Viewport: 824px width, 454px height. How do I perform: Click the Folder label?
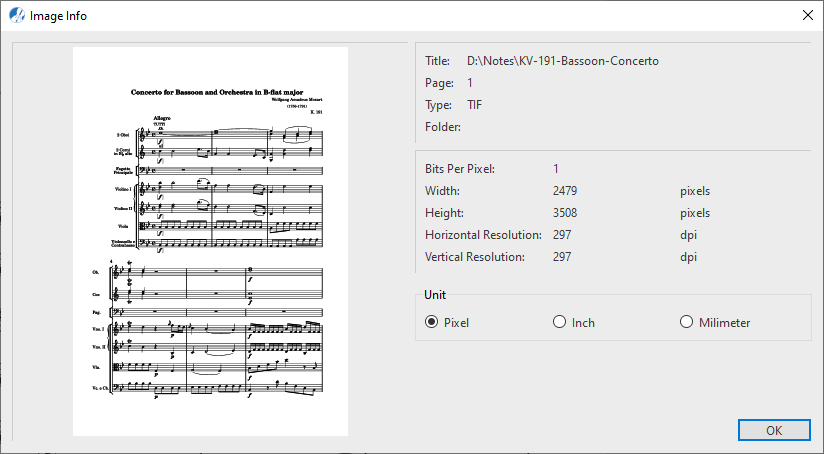pyautogui.click(x=443, y=127)
